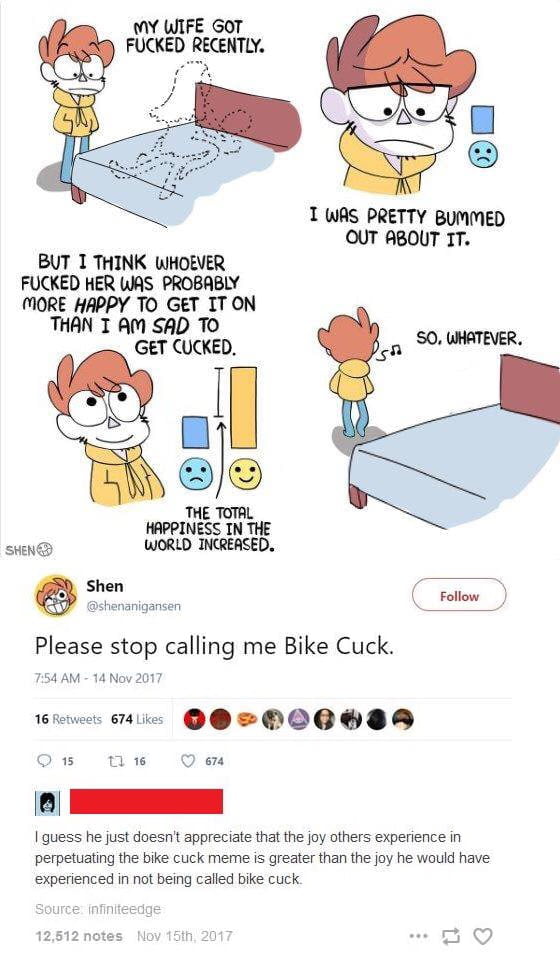Open the tweet timestamp 7:54 AM 14 Nov 2017
This screenshot has height=962, width=560.
click(x=99, y=679)
